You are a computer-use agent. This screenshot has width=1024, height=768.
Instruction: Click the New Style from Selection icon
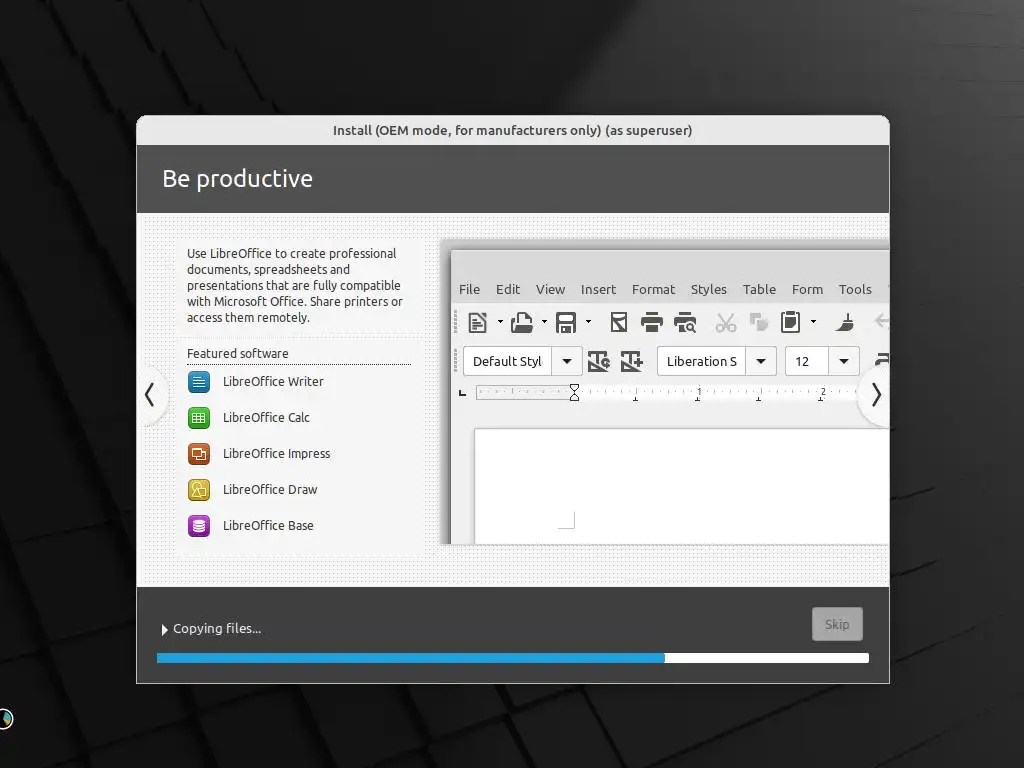click(x=632, y=361)
